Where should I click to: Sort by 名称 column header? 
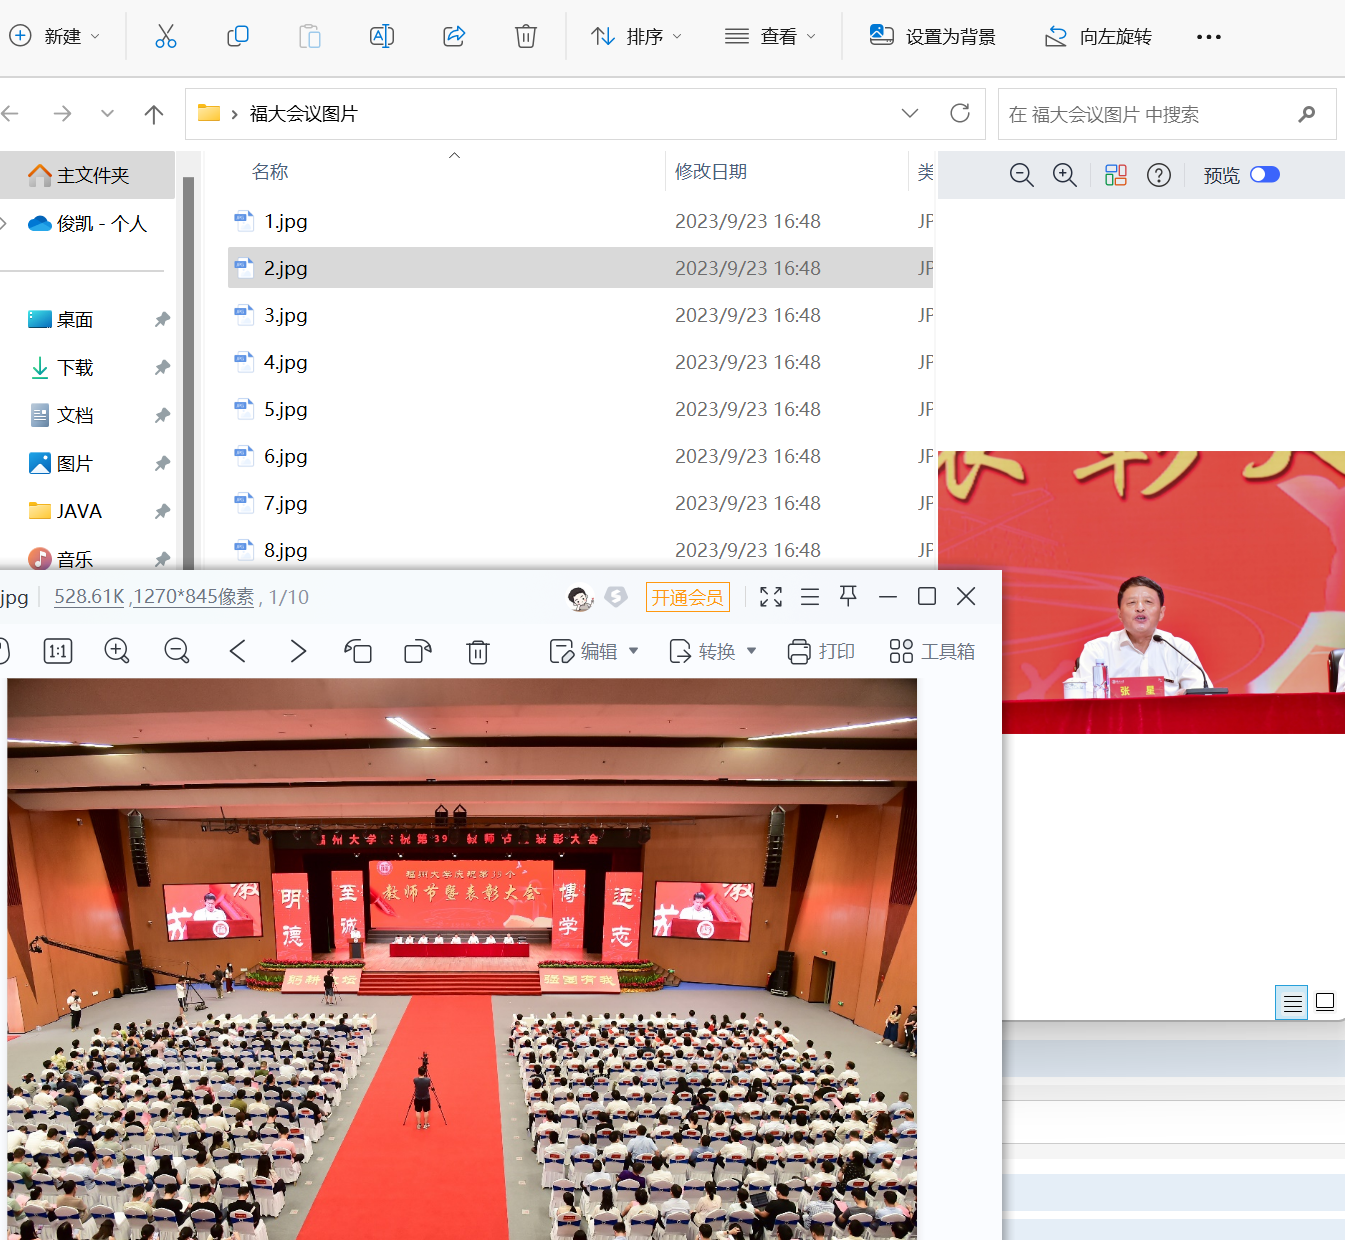(270, 172)
